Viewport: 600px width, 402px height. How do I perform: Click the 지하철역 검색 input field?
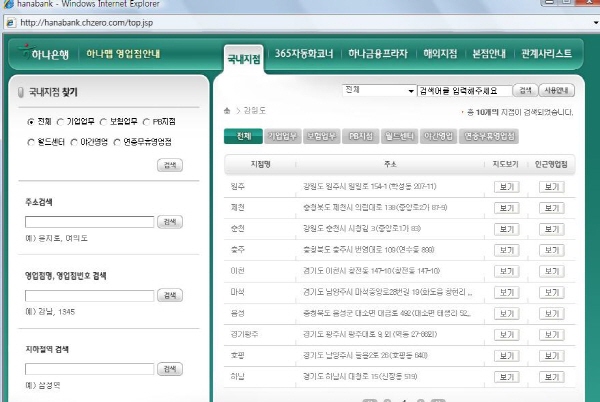point(89,369)
